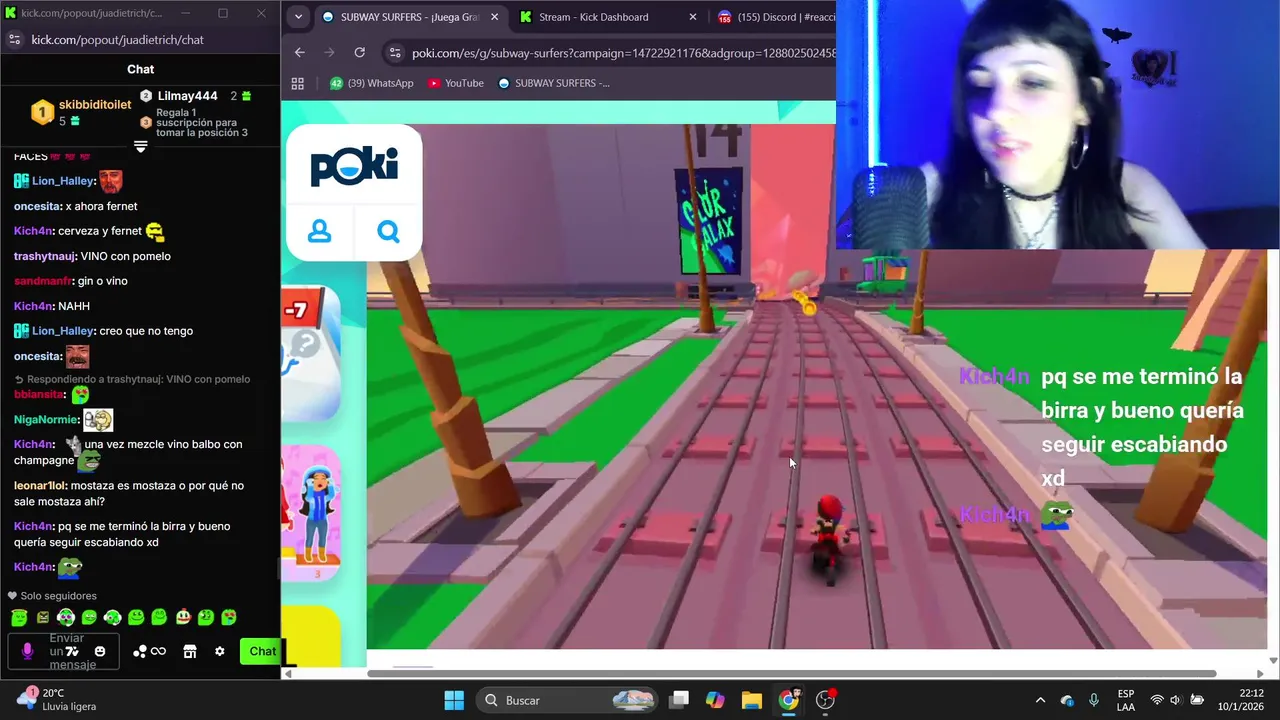Viewport: 1280px width, 720px height.
Task: Open the emoji picker in chat input
Action: (100, 652)
